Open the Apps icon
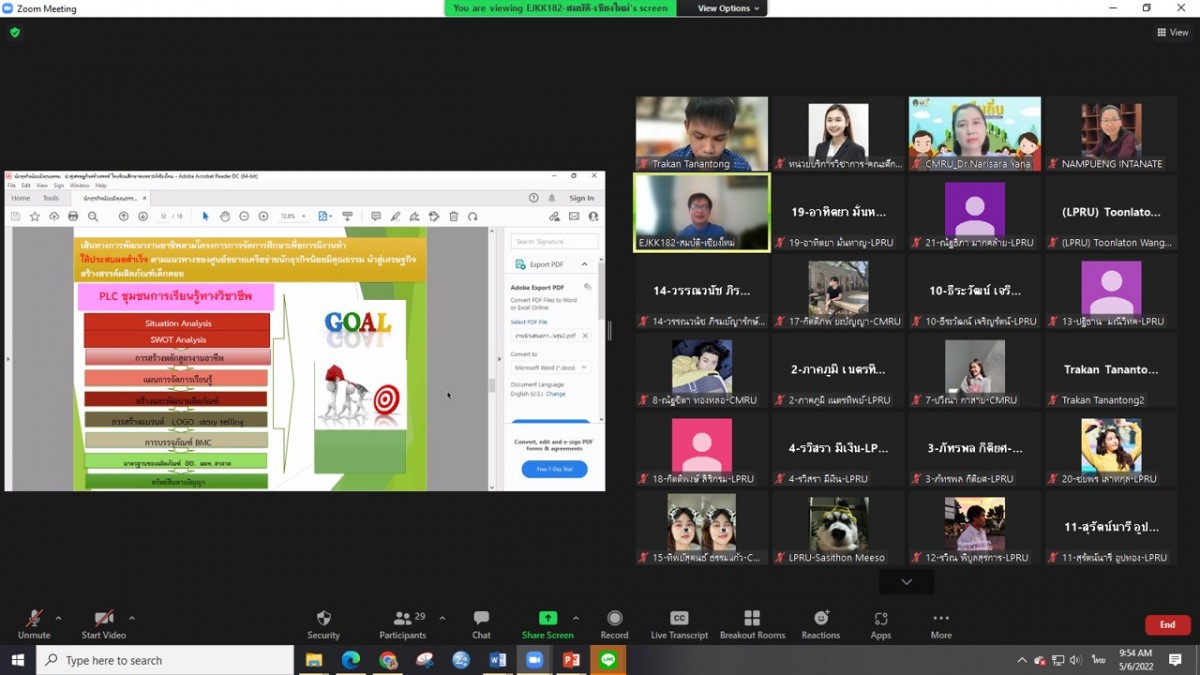Image resolution: width=1200 pixels, height=675 pixels. coord(880,619)
